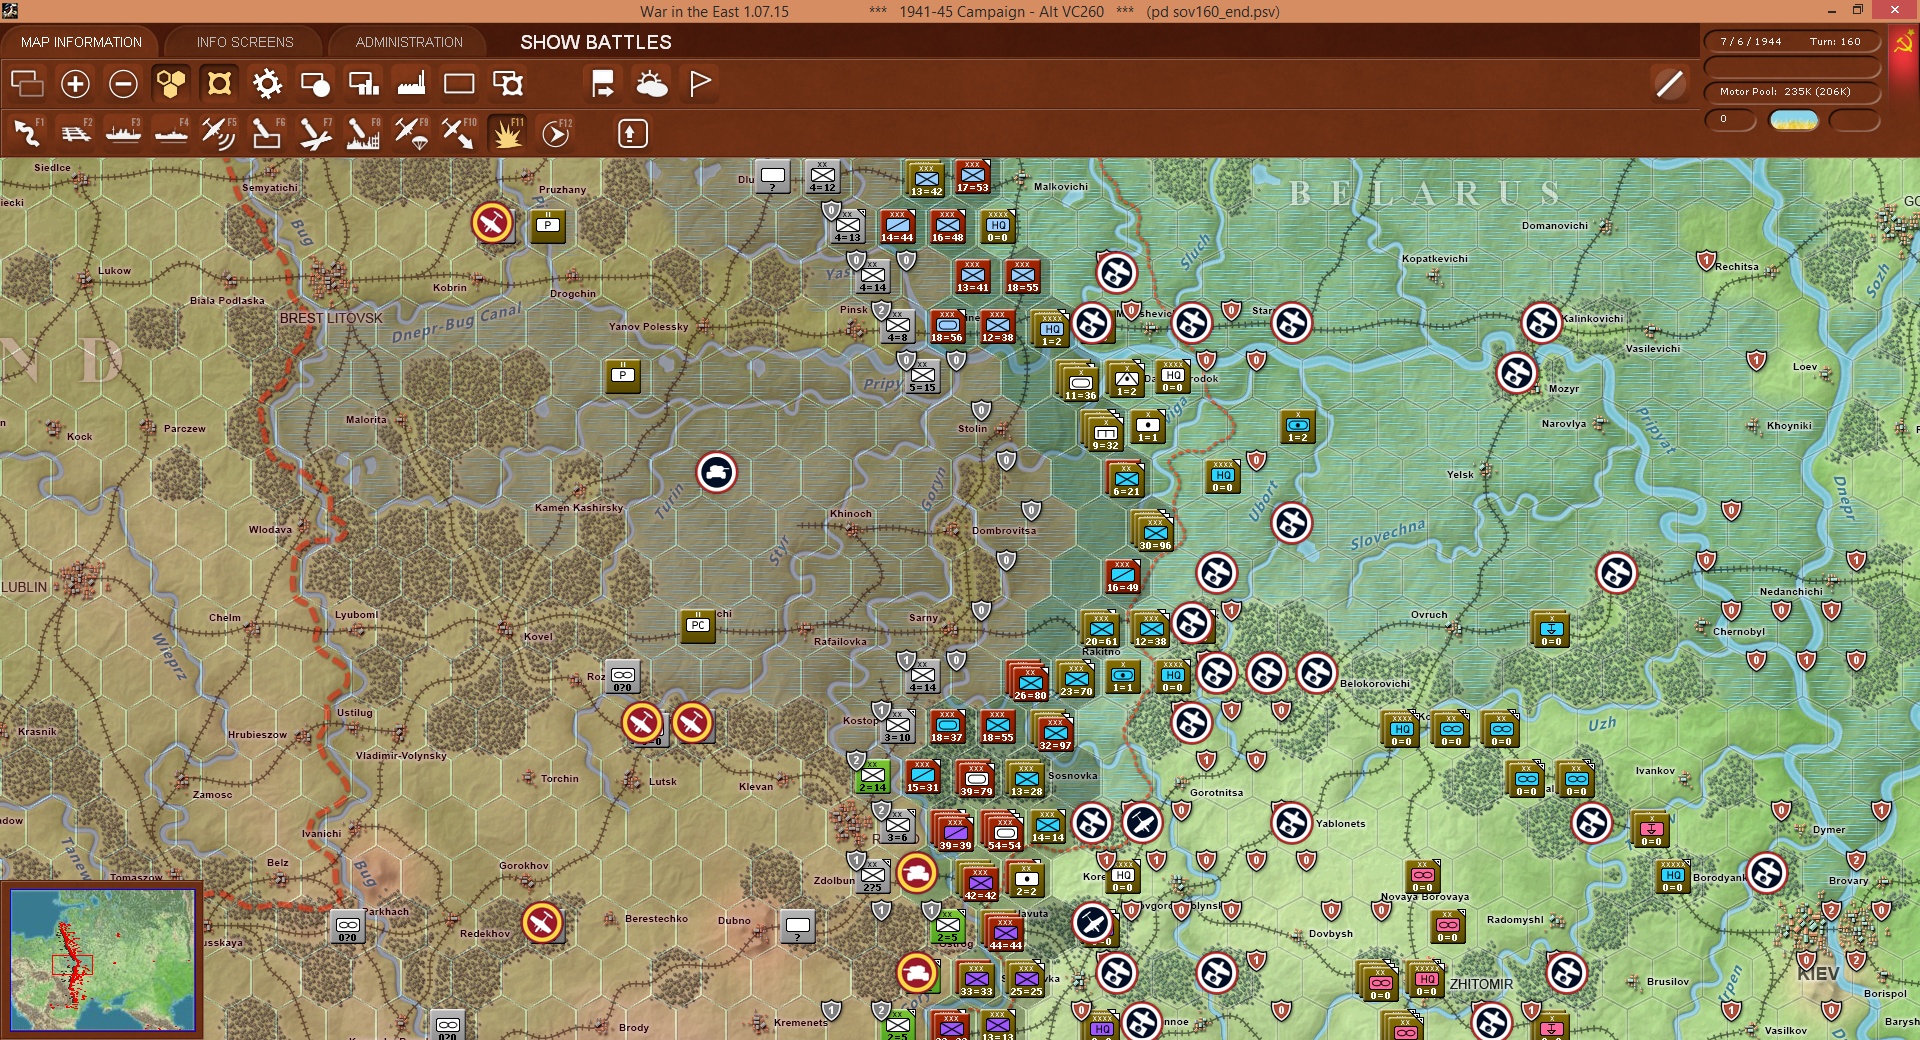Toggle the highlighted four-cornered unit counter icon

(x=219, y=84)
